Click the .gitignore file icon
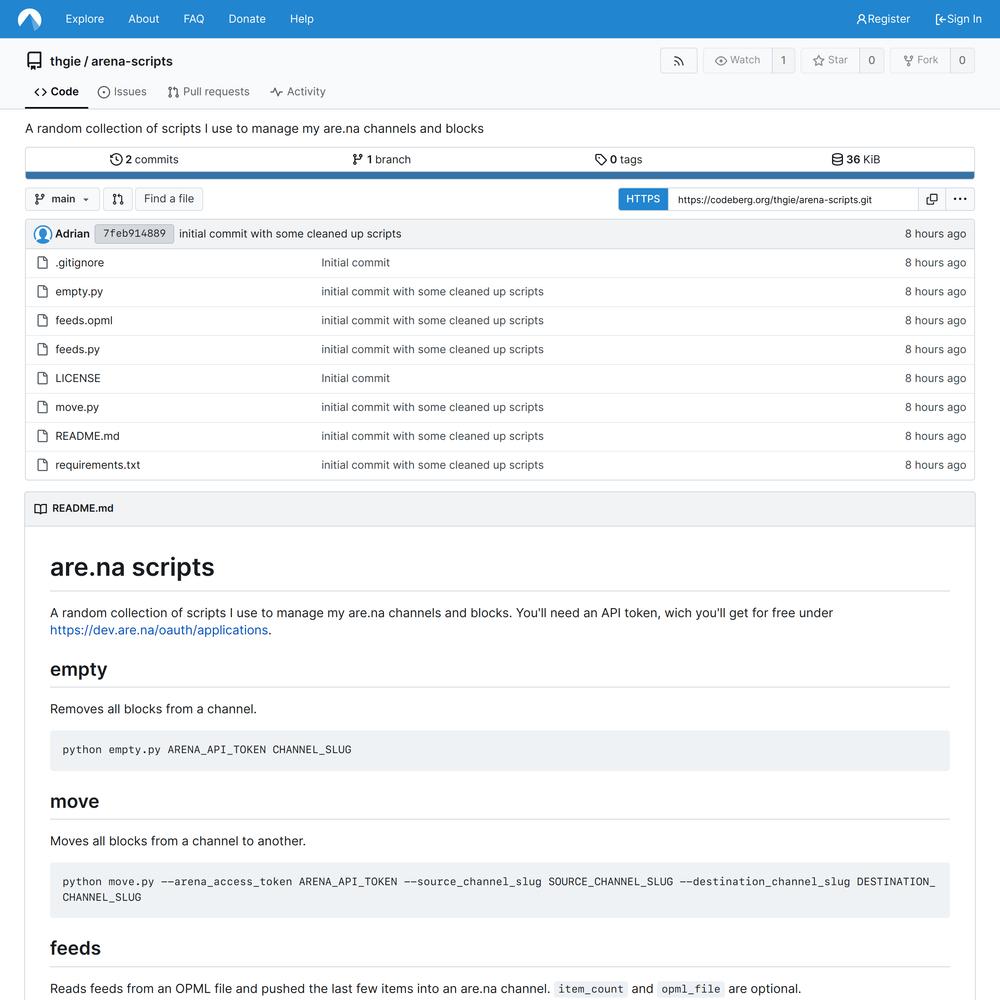1000x1000 pixels. [43, 263]
